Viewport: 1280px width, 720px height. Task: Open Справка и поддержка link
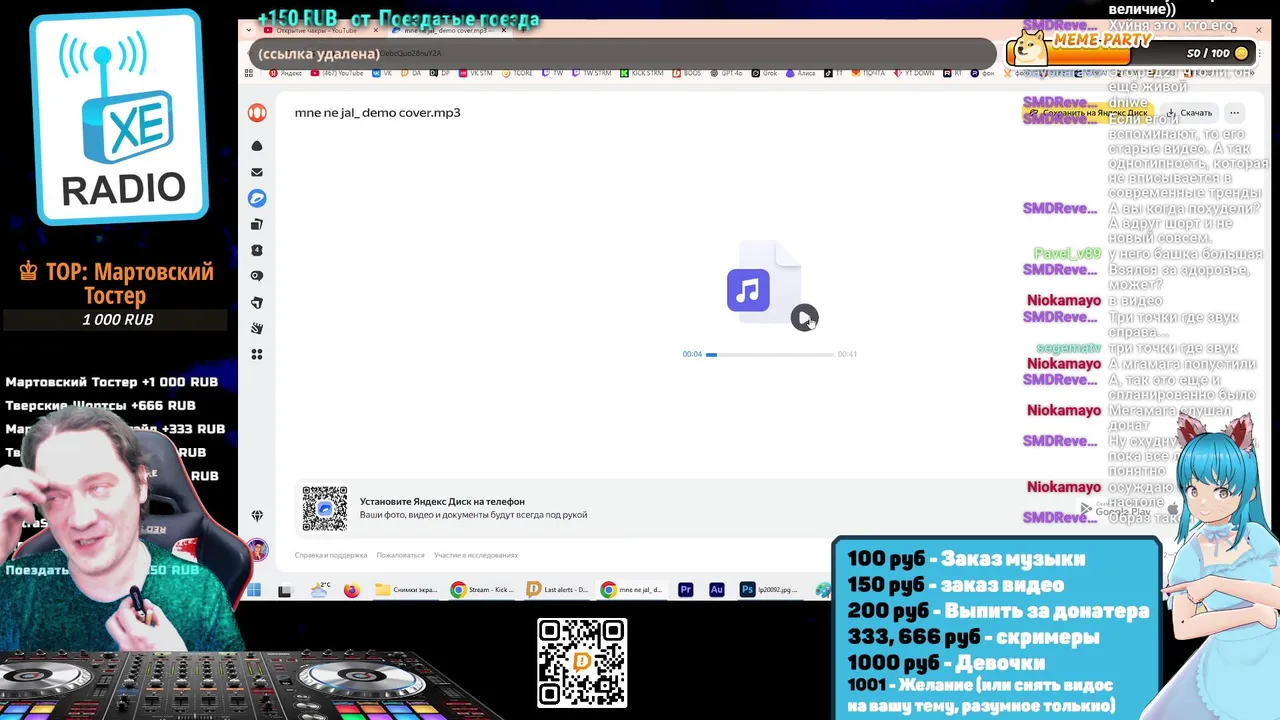pos(331,555)
